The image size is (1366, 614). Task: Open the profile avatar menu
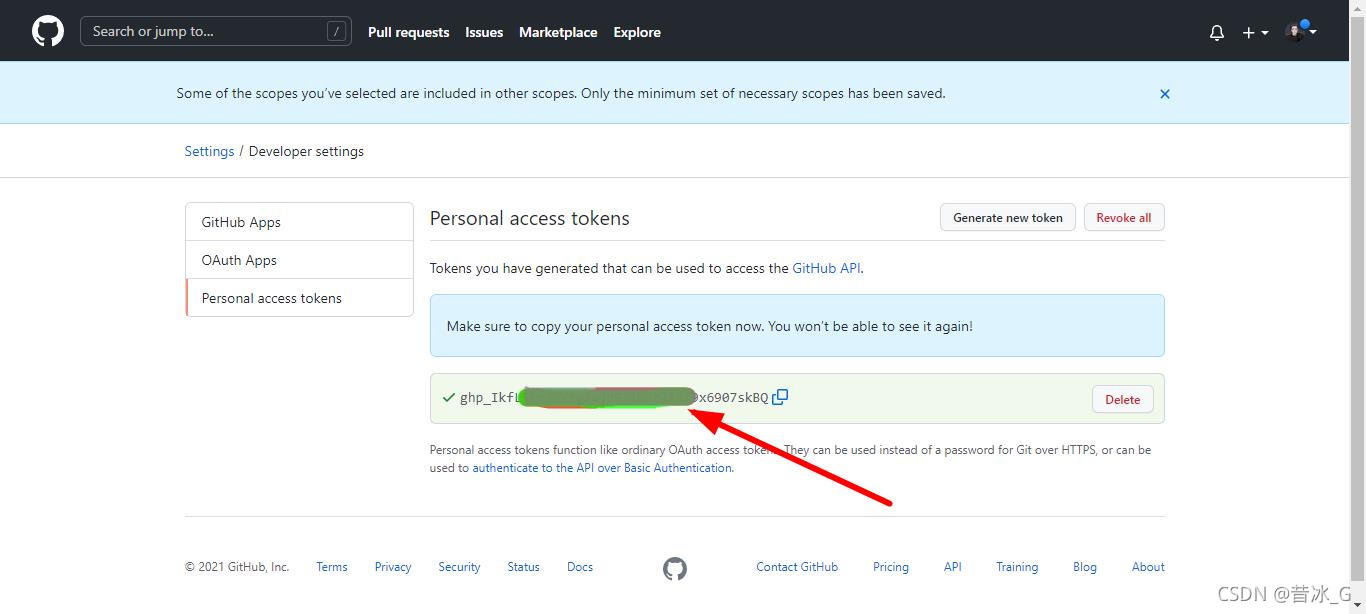(1293, 31)
